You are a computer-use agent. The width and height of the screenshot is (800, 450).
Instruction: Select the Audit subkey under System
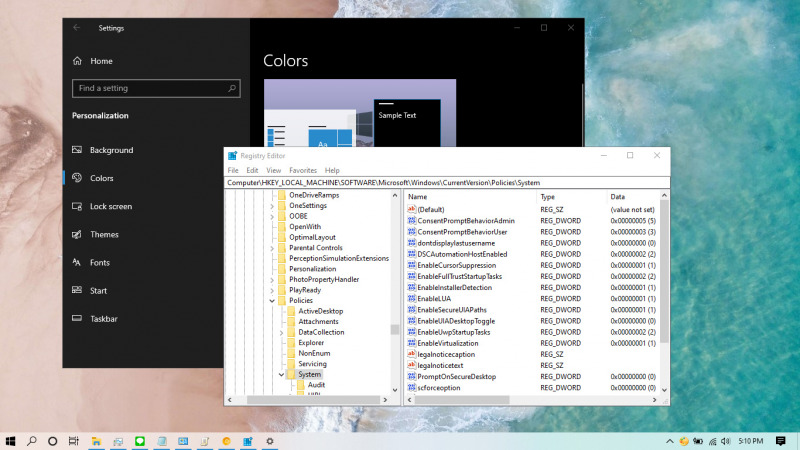[x=316, y=385]
